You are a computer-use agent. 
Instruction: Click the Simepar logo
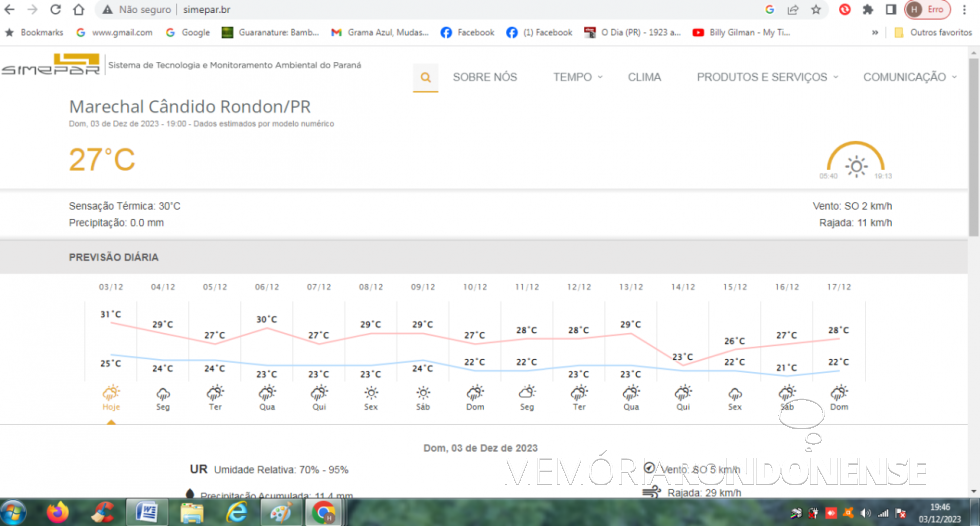click(50, 65)
